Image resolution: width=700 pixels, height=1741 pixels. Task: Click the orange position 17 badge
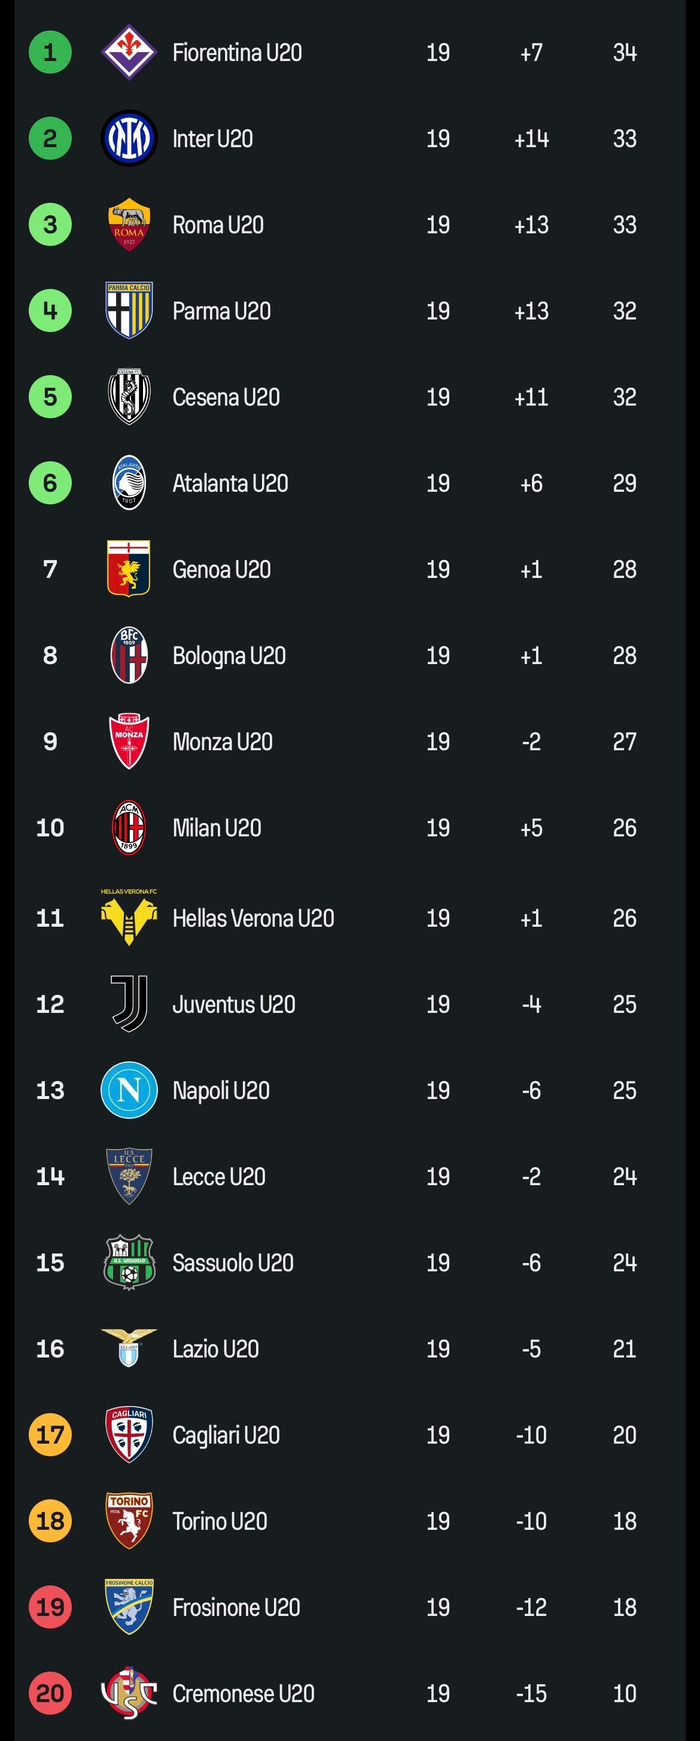tap(50, 1435)
